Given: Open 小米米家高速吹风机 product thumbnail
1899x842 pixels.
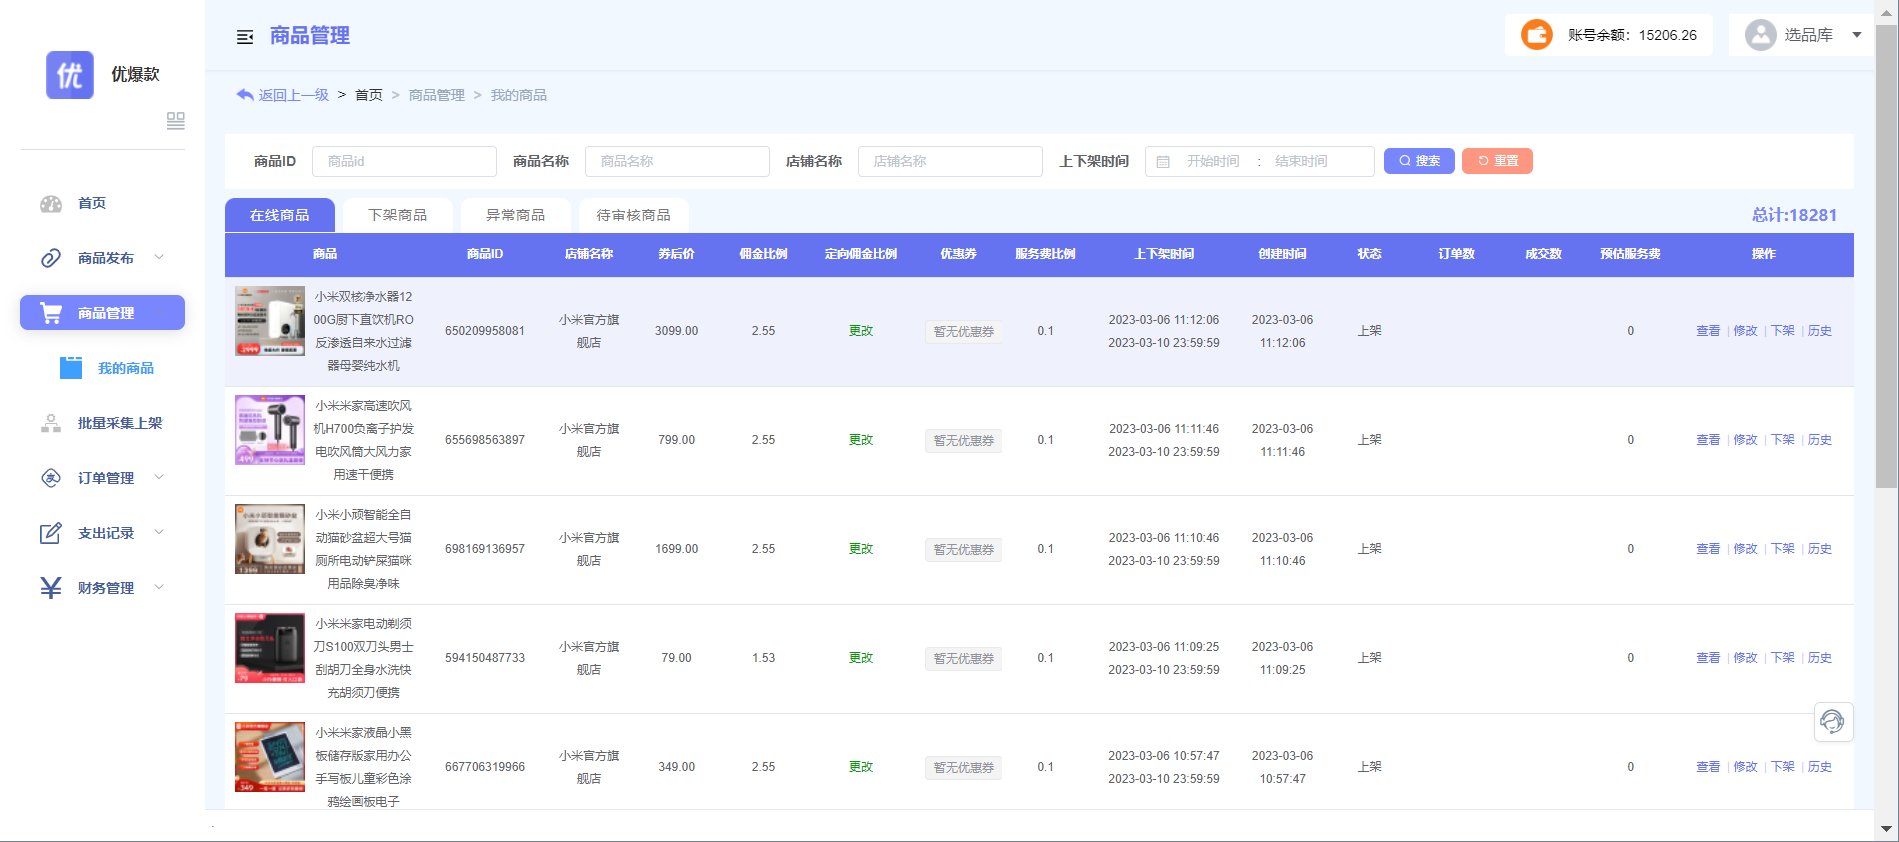Looking at the screenshot, I should [x=270, y=430].
